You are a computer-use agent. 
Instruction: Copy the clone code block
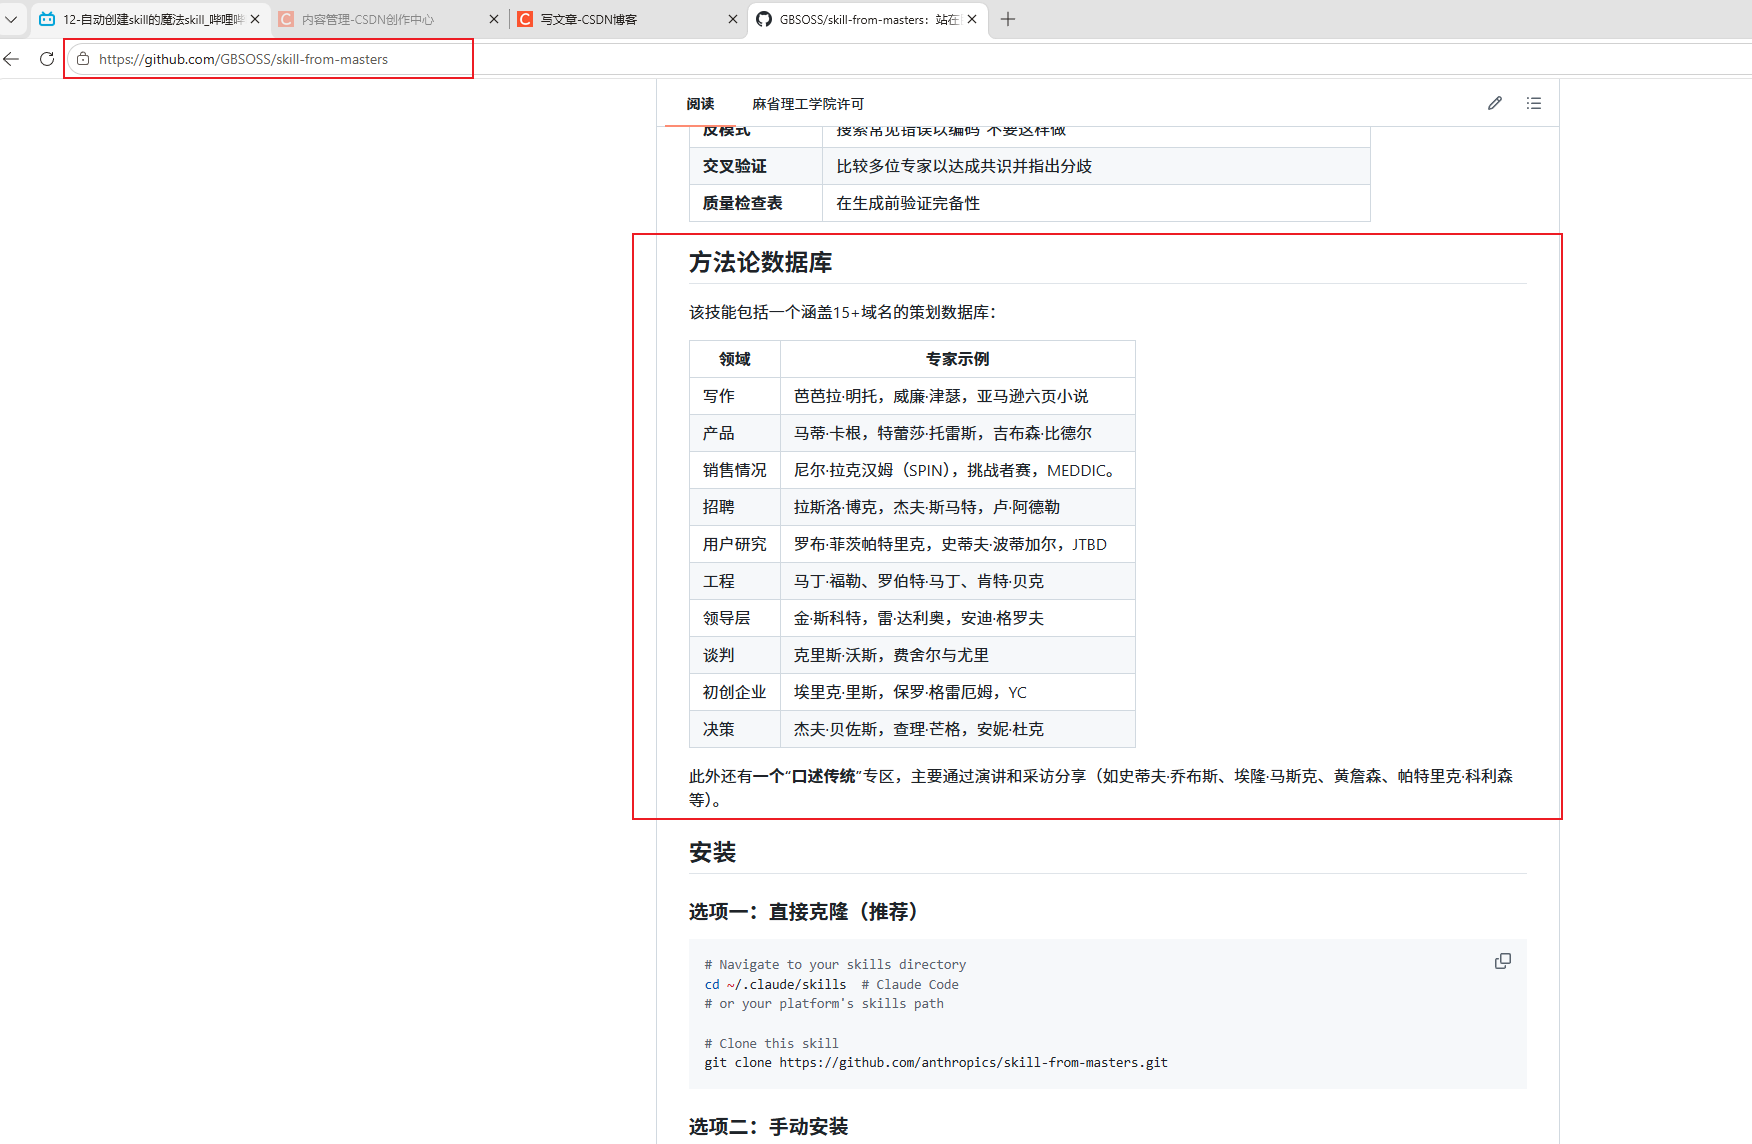tap(1503, 961)
